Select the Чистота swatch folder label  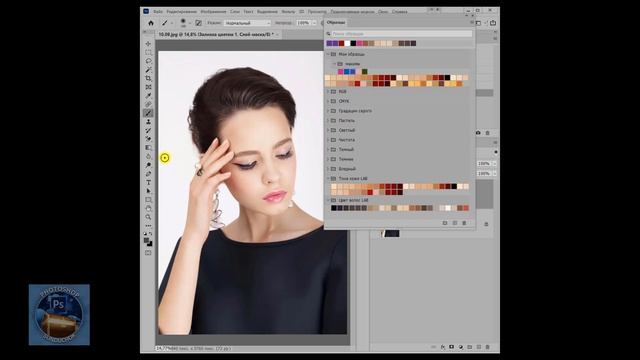tap(347, 140)
